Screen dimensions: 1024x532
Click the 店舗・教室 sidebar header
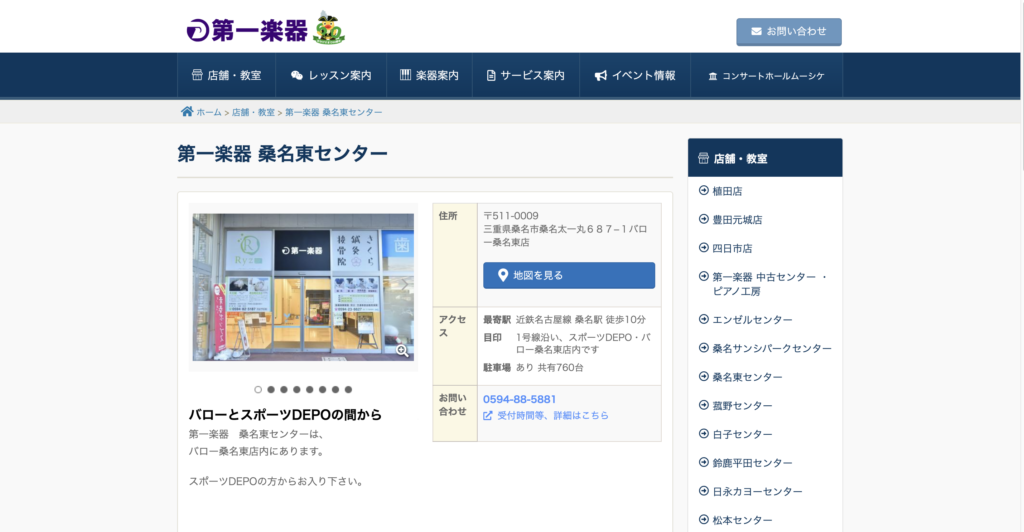tap(765, 158)
